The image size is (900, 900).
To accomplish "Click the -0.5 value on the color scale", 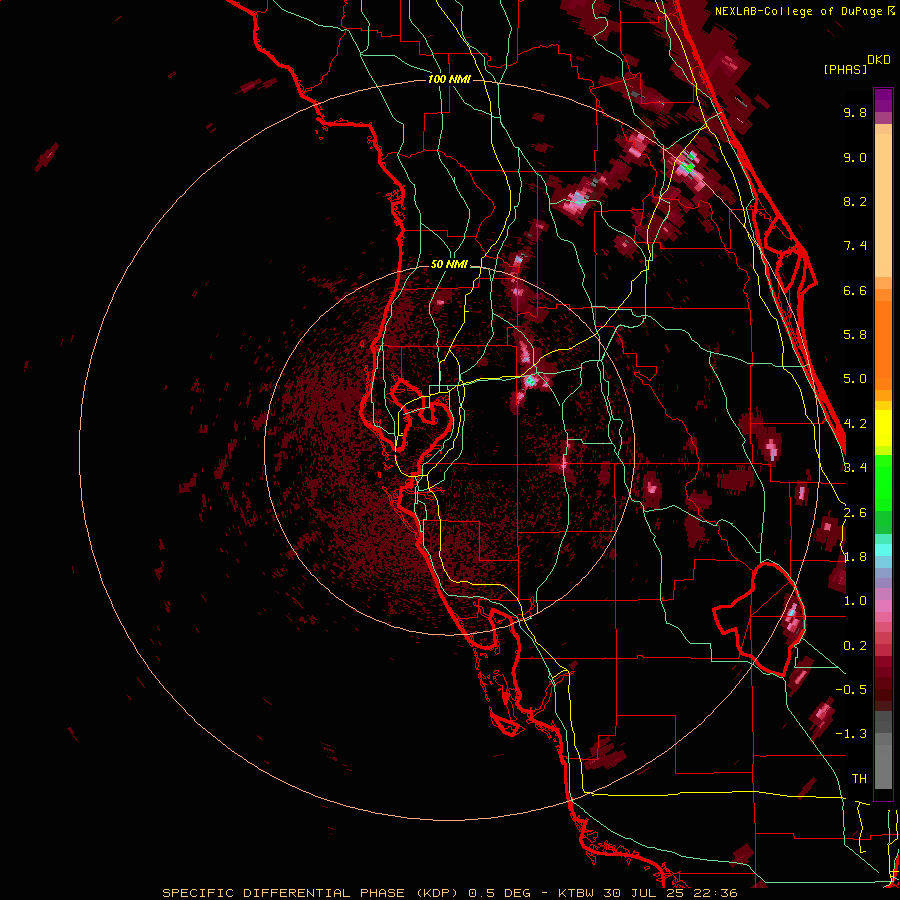I will (851, 690).
